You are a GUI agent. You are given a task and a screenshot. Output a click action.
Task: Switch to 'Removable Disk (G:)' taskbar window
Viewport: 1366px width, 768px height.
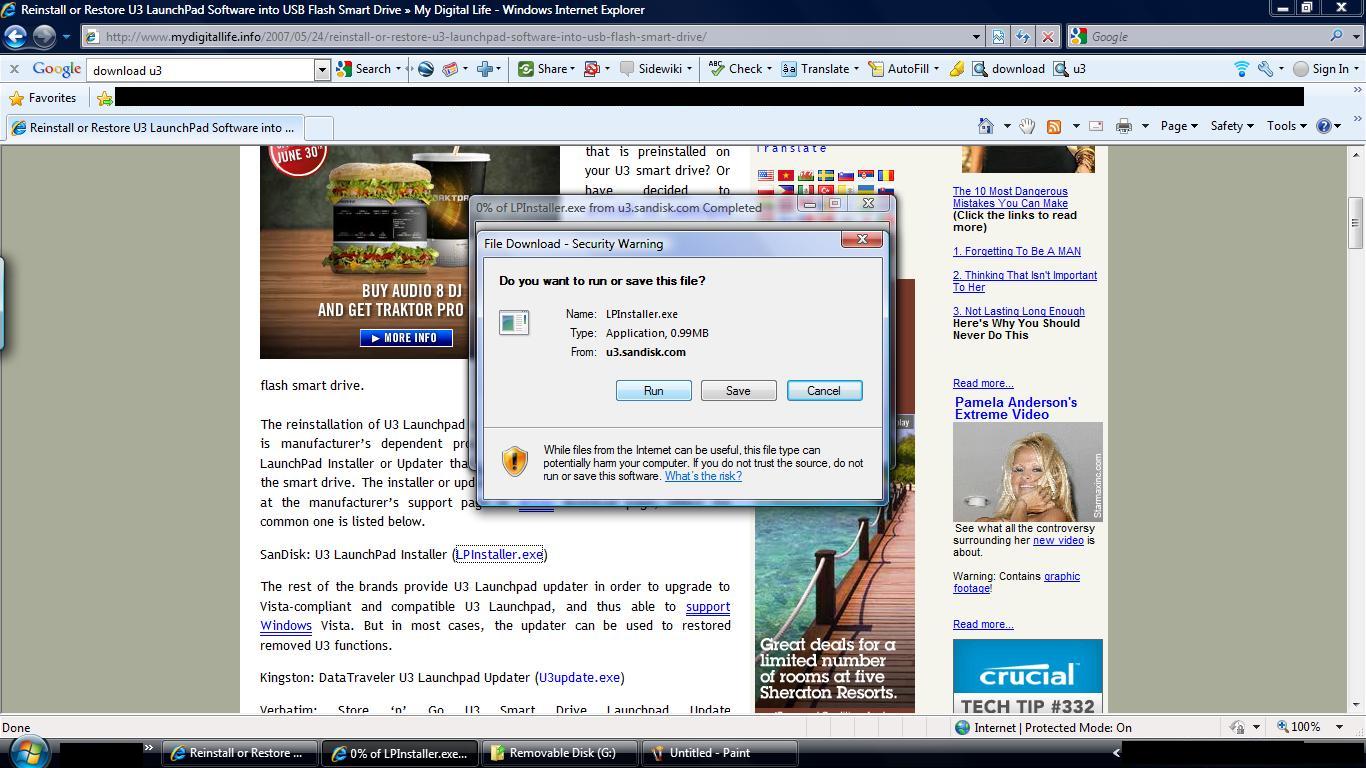coord(559,753)
